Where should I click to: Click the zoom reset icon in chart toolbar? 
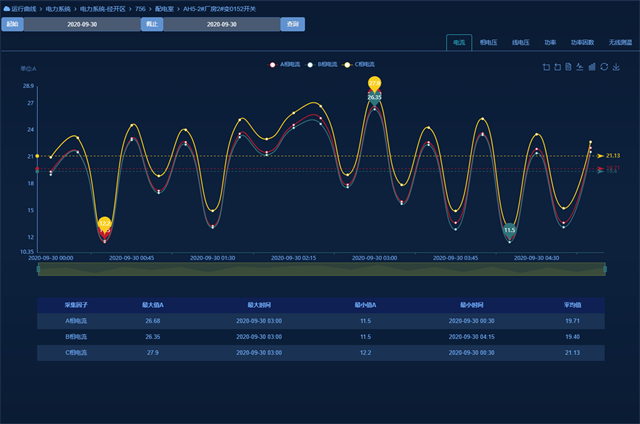pyautogui.click(x=556, y=67)
